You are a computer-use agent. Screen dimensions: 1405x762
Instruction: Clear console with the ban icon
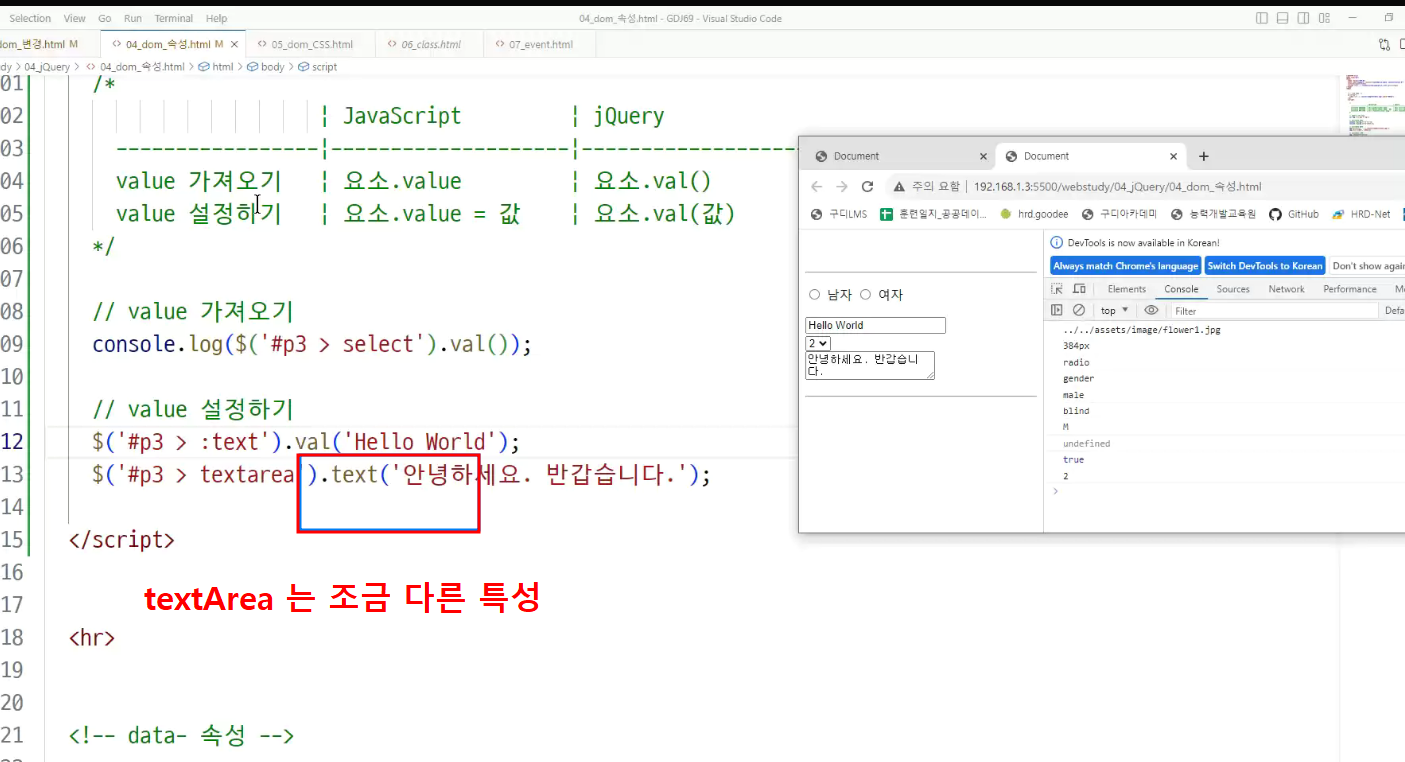1079,310
